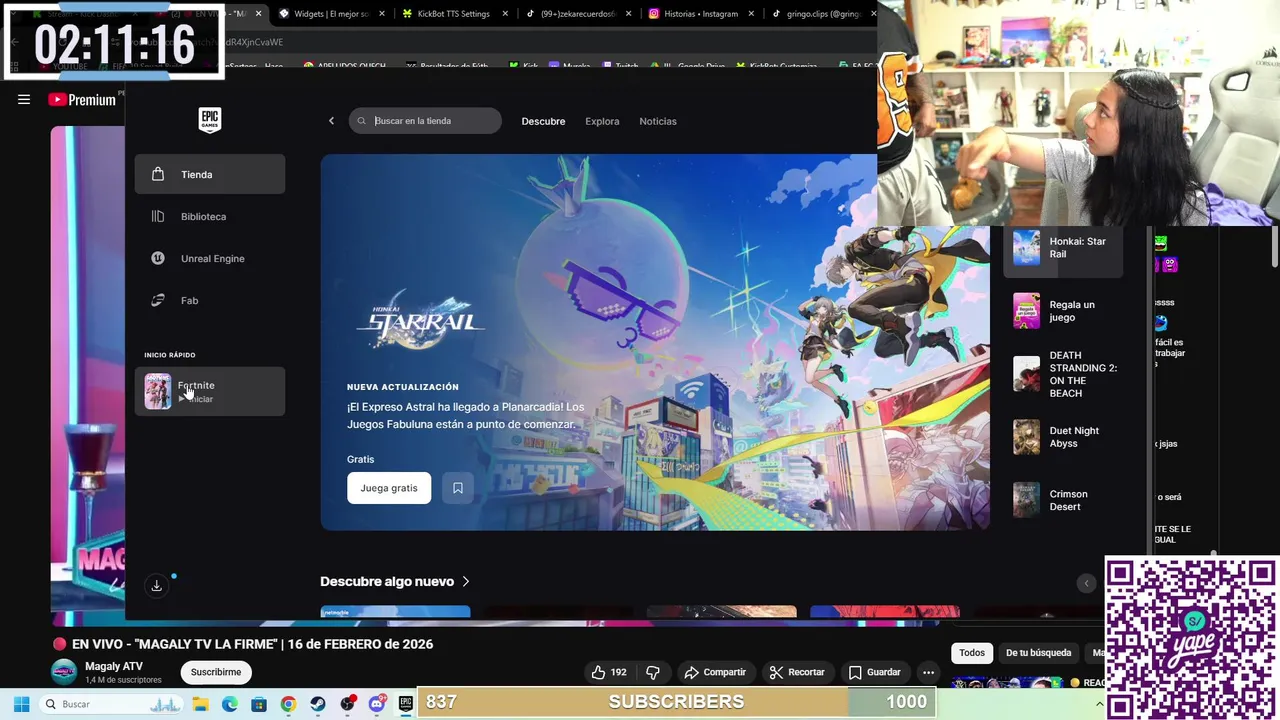Click the Descubre algo nuevo heading

387,581
